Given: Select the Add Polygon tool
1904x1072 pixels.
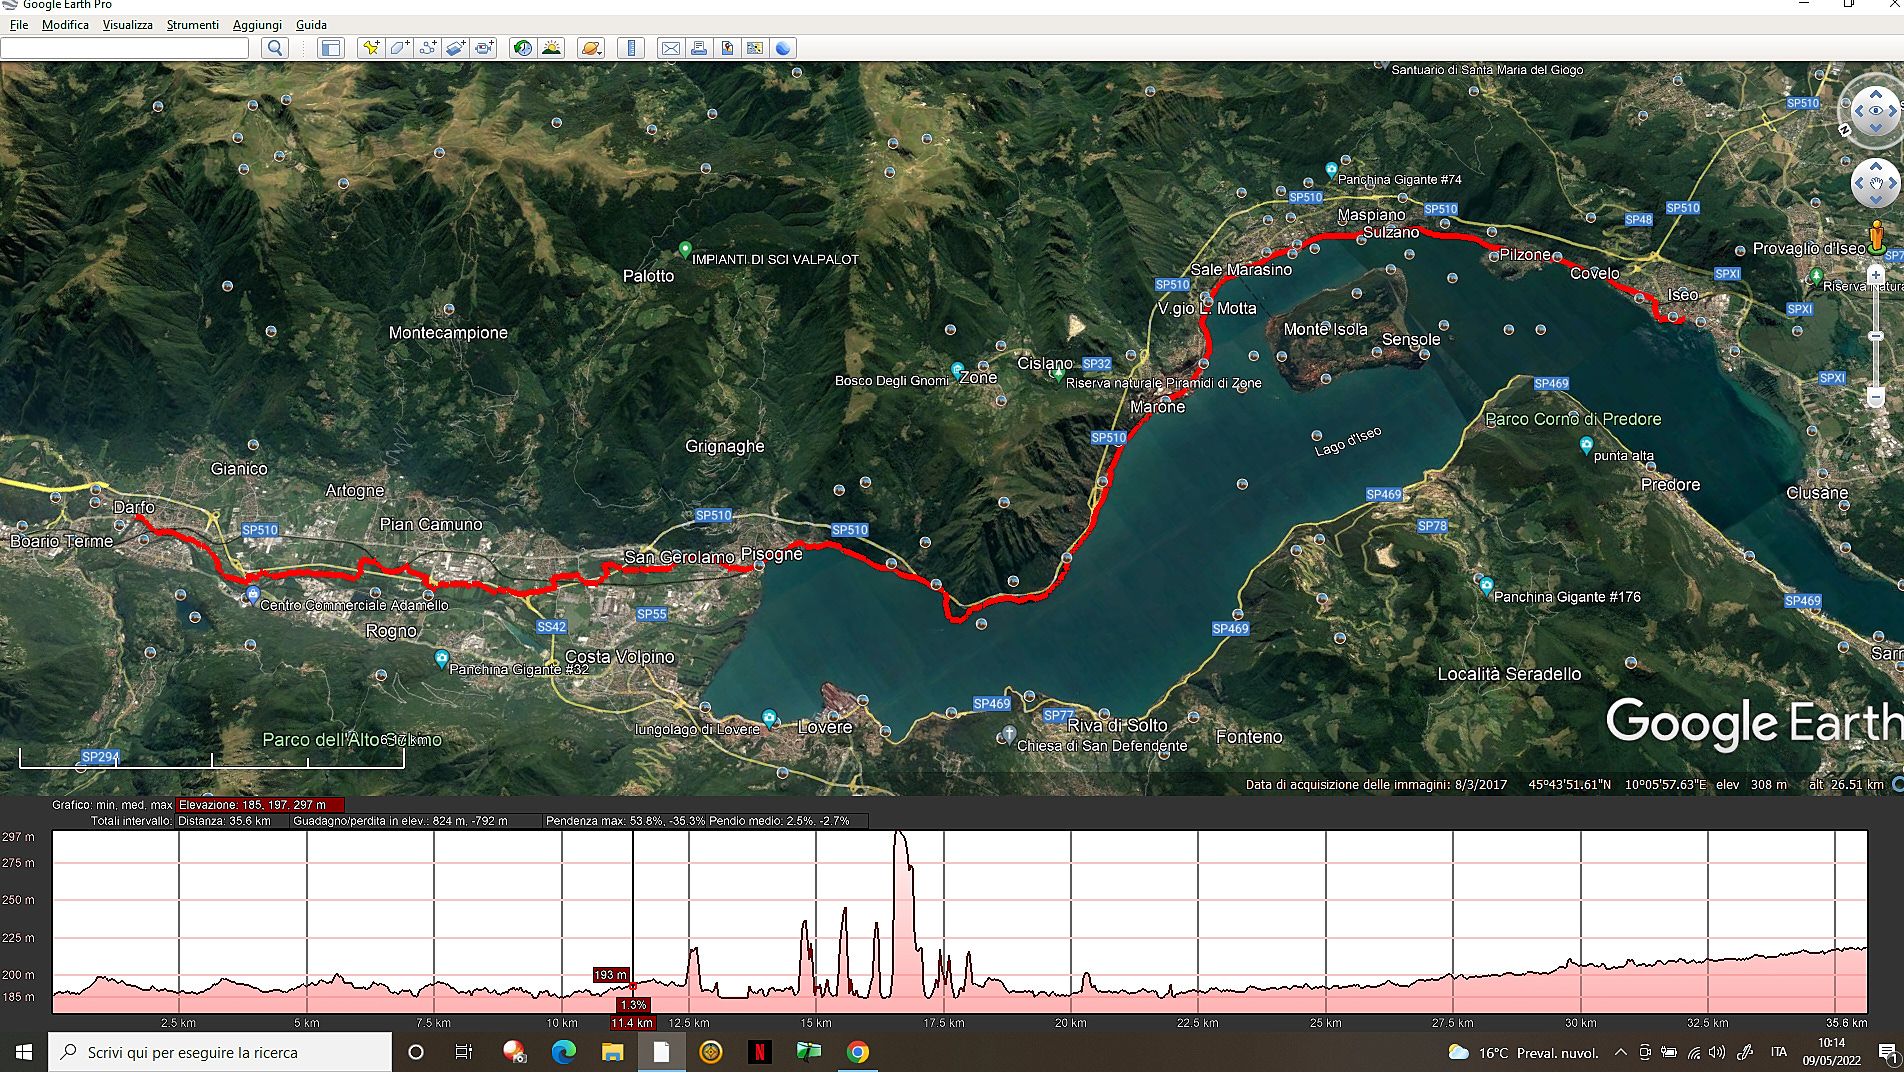Looking at the screenshot, I should pyautogui.click(x=399, y=48).
